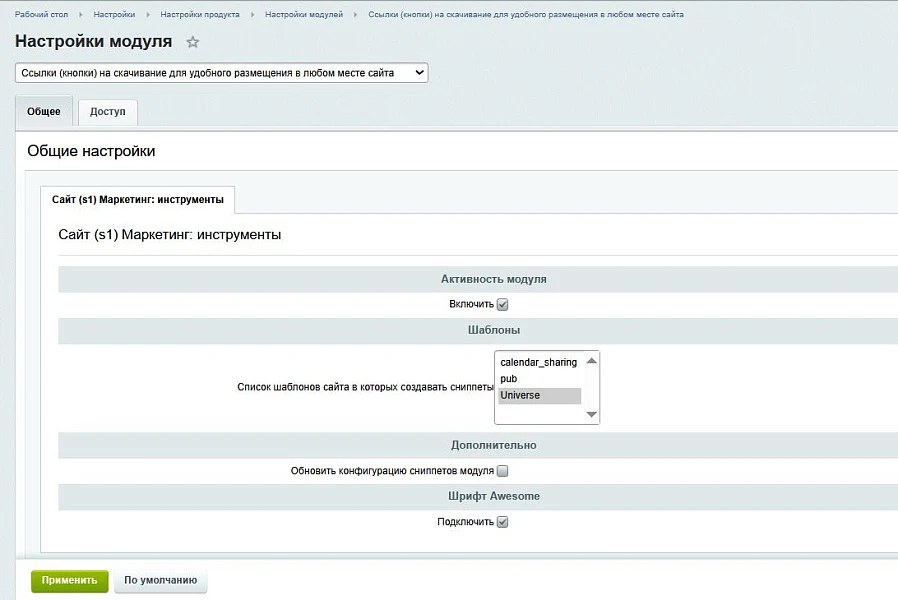
Task: Select Universe template in the list
Action: pos(539,395)
